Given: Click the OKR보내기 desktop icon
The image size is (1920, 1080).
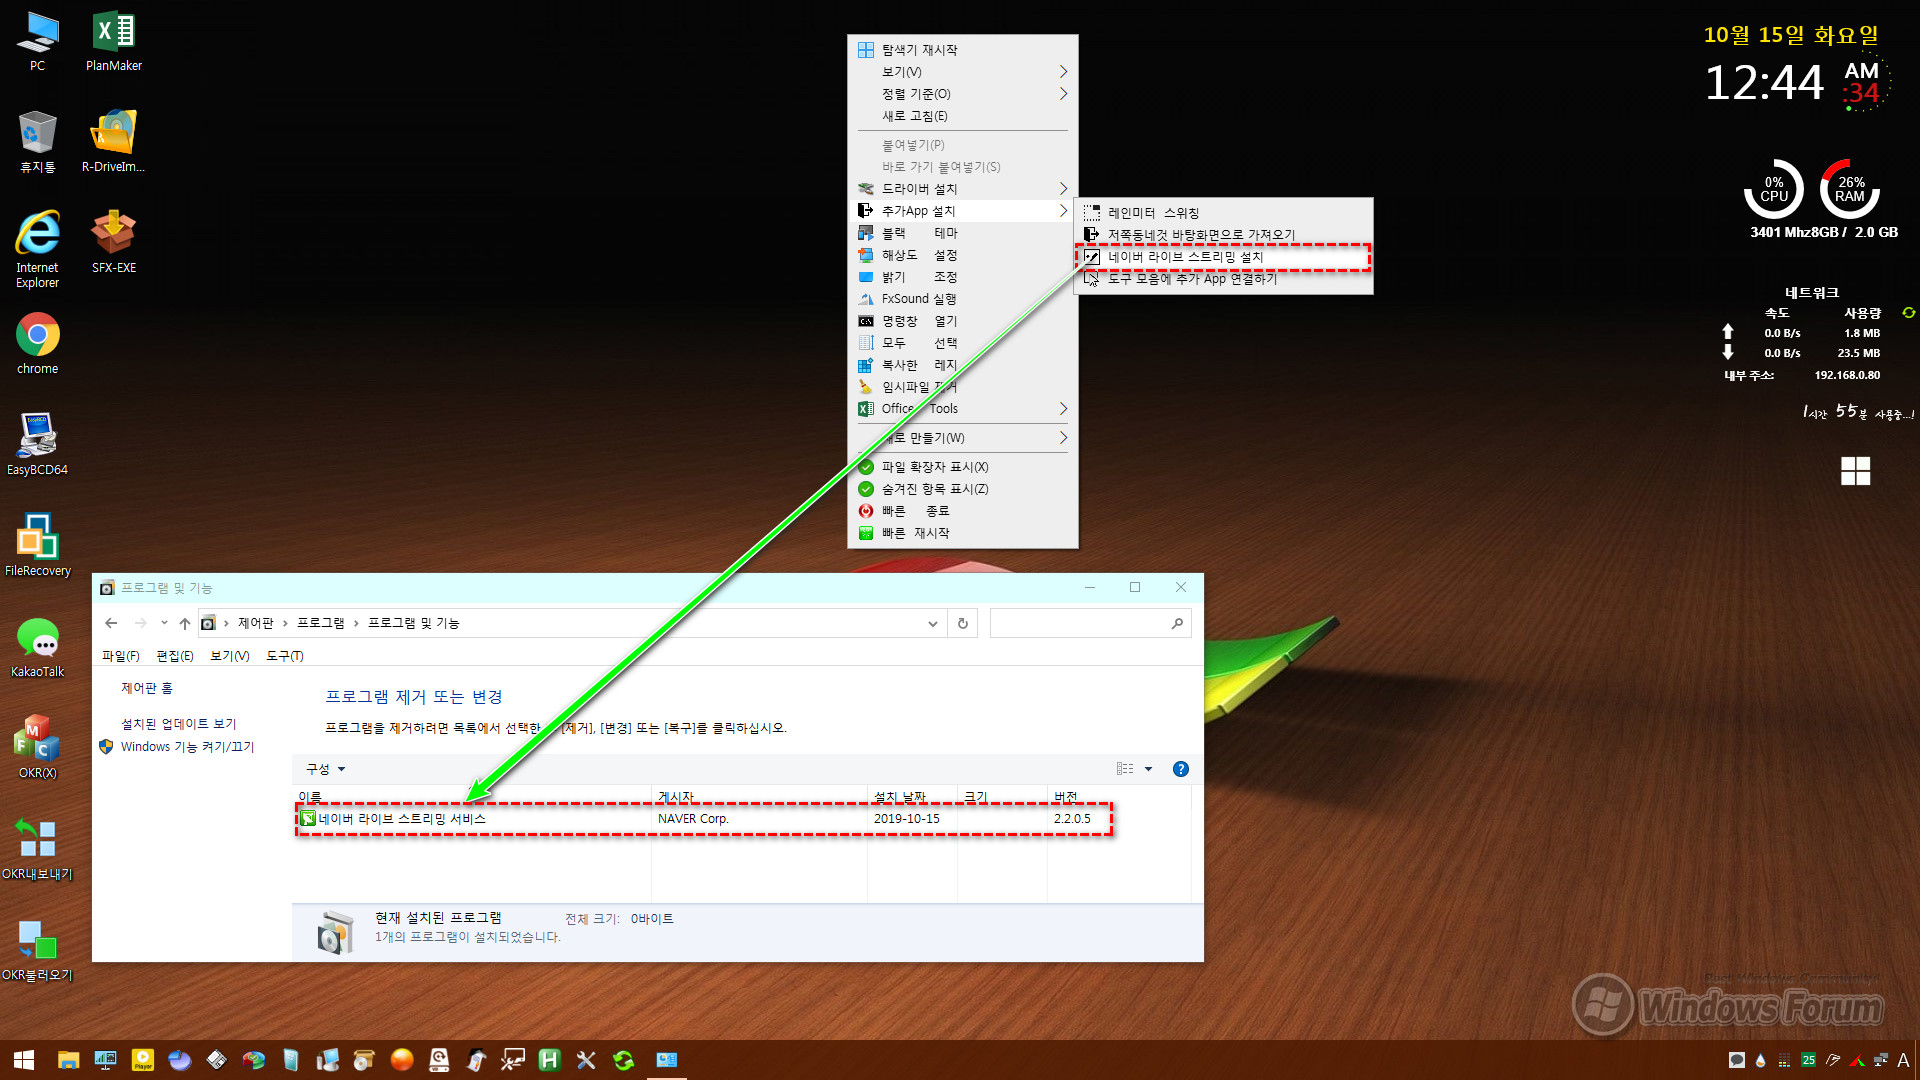Looking at the screenshot, I should coord(37,837).
